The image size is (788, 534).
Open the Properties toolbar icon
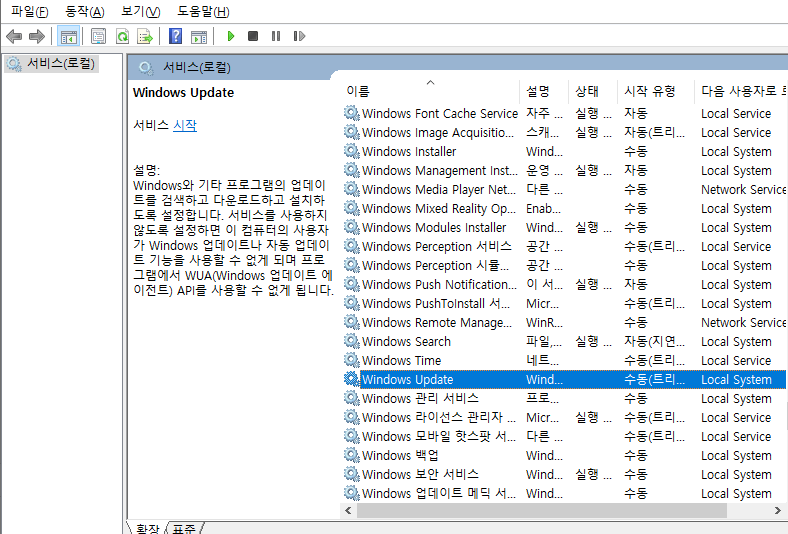pyautogui.click(x=98, y=36)
